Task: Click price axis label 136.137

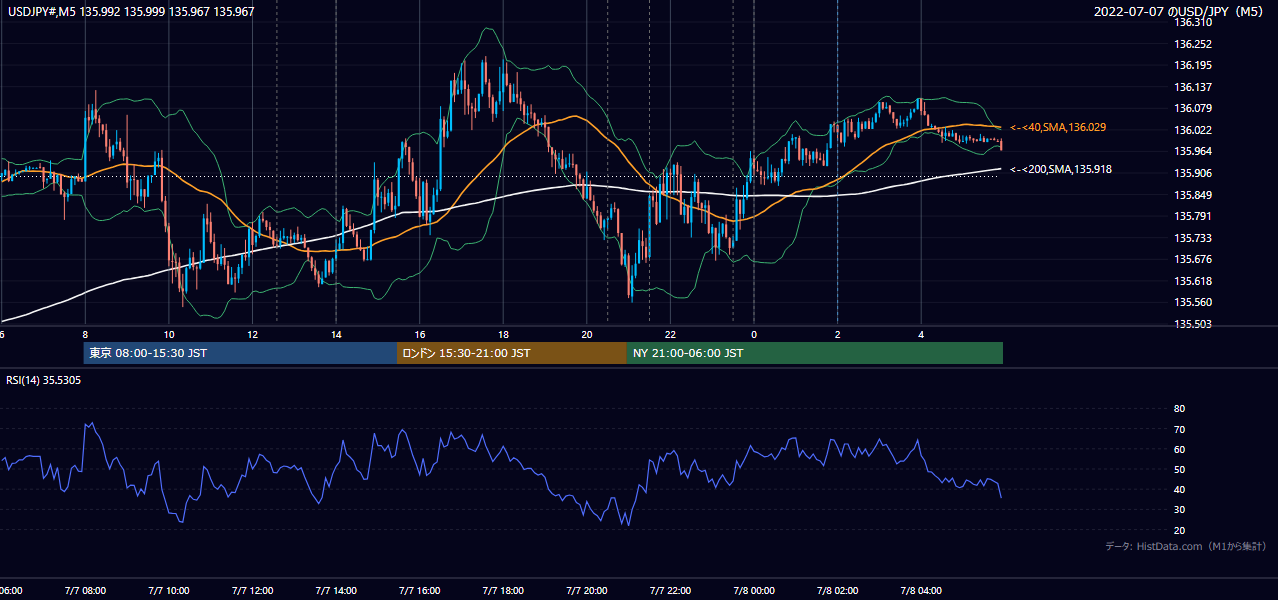Action: pyautogui.click(x=1194, y=87)
